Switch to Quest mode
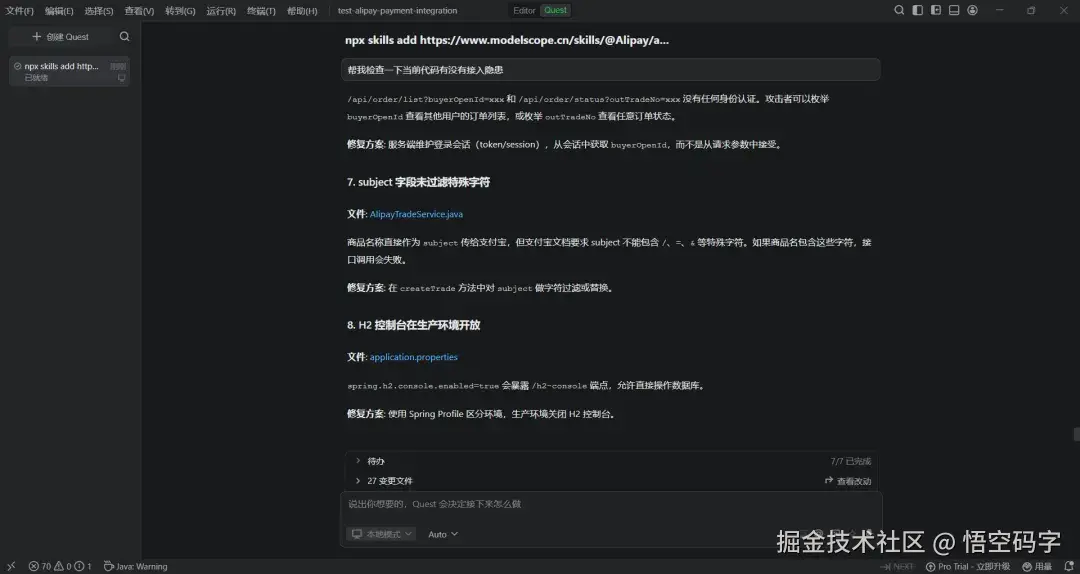Screen dimensions: 1080x574 (x=556, y=10)
